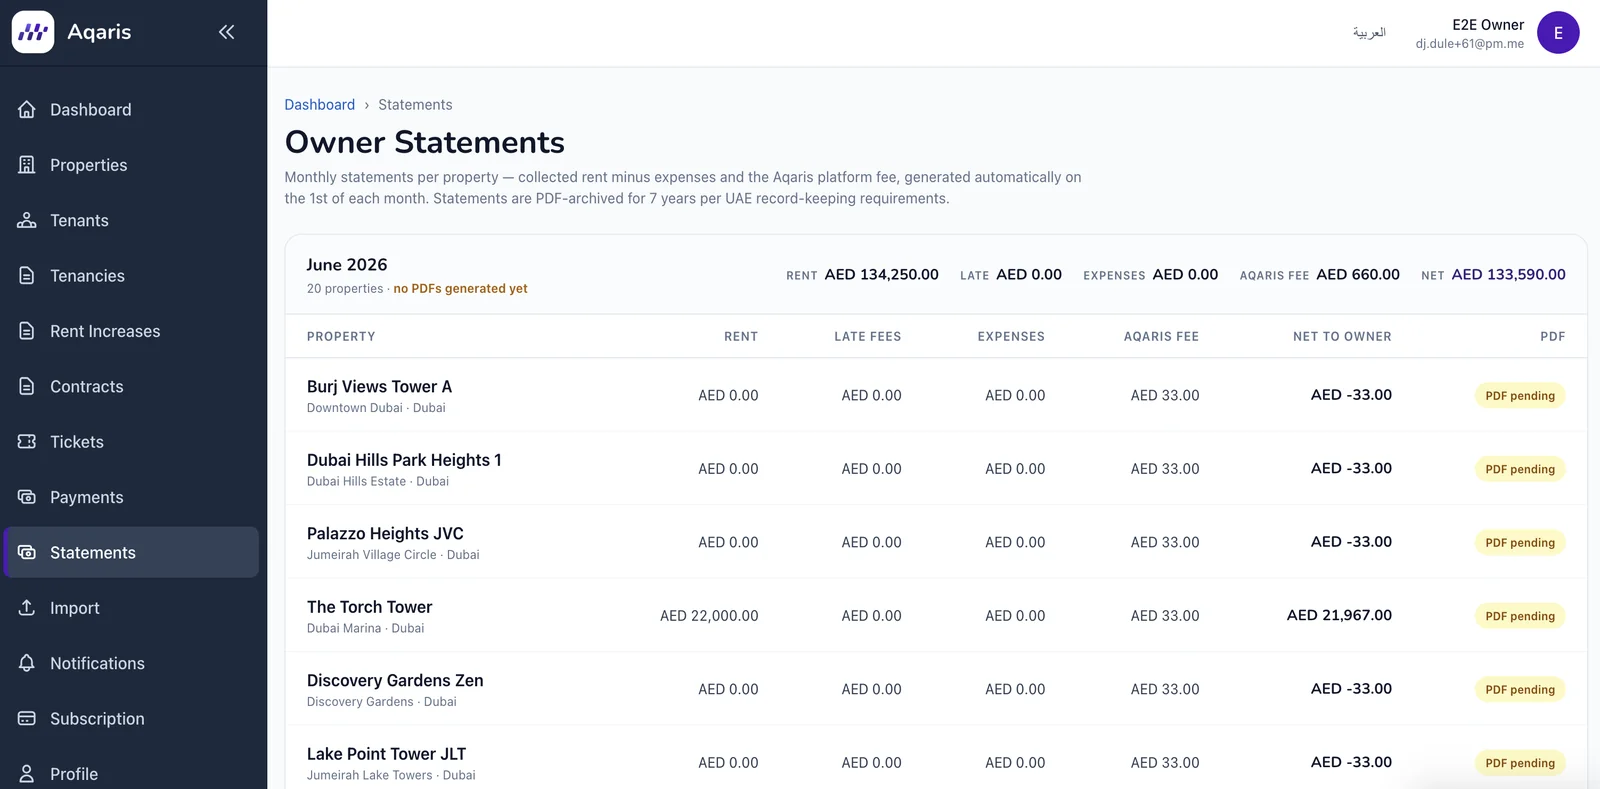Click PDF pending for Palazzo Heights JVC
The height and width of the screenshot is (789, 1600).
1520,542
